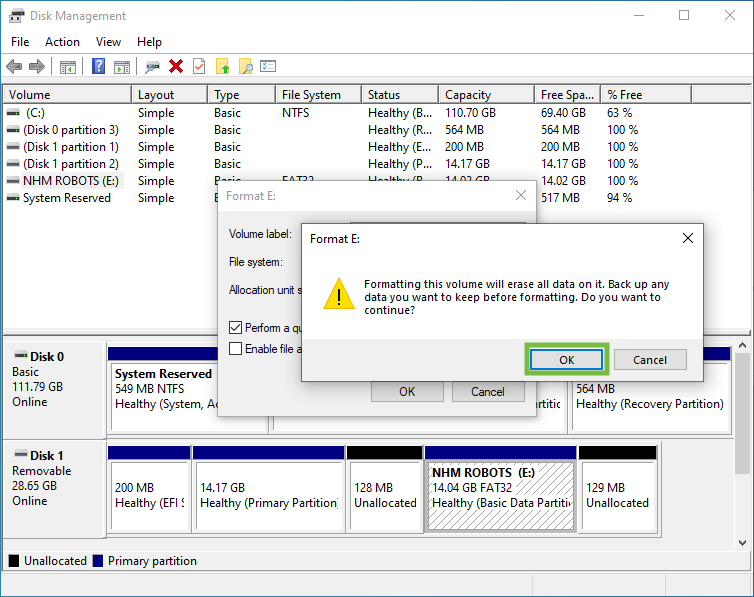Enable file and folder compression checkbox
754x597 pixels.
tap(235, 348)
